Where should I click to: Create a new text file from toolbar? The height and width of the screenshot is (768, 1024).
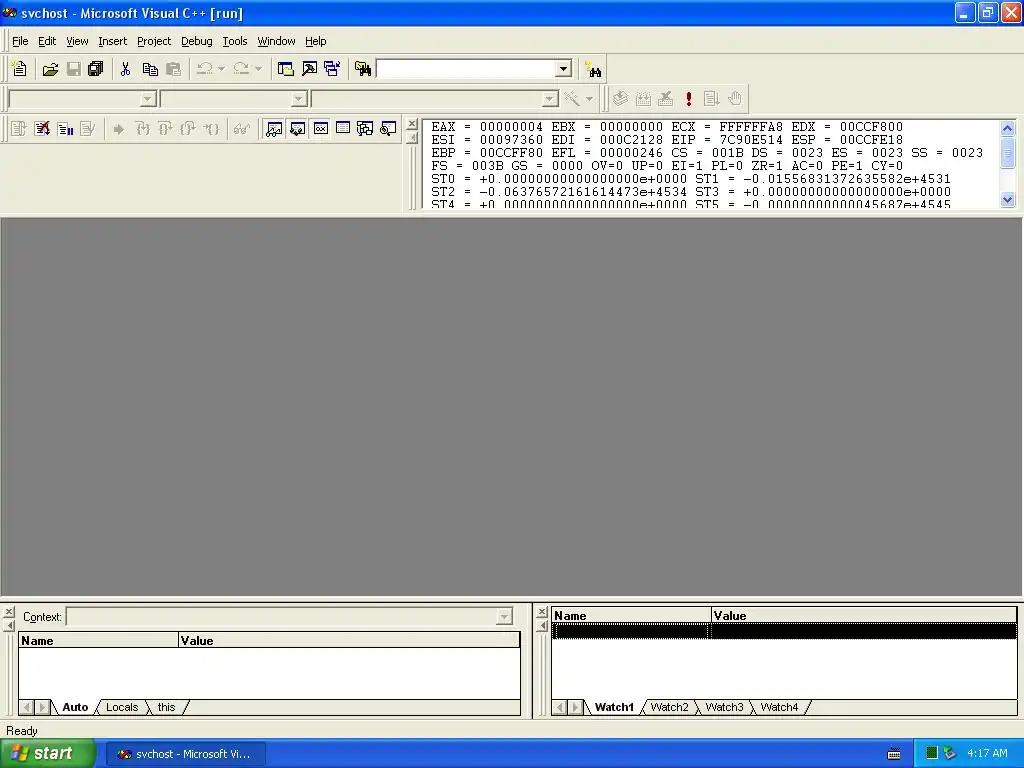pos(19,69)
